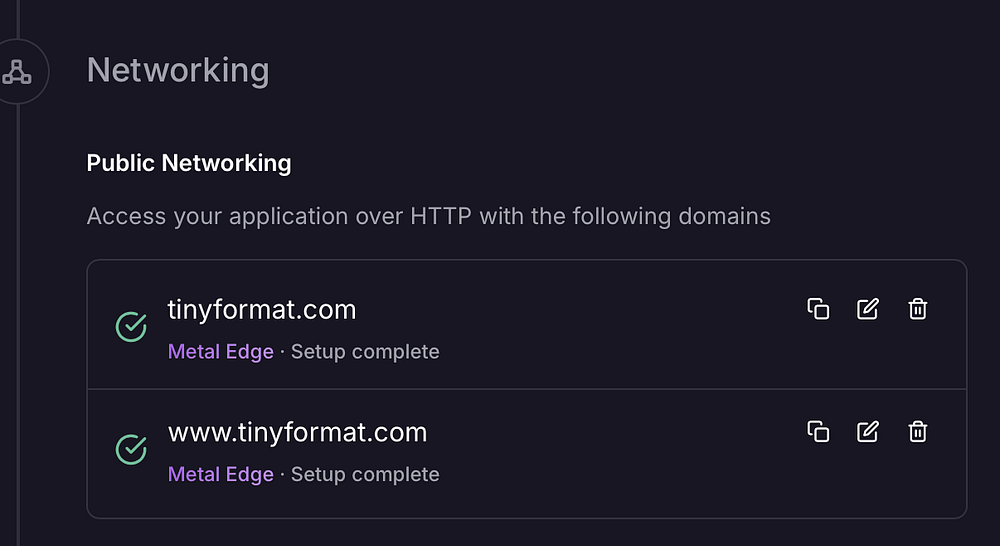Click Setup complete status for www.tinyformat.com
Screen dimensions: 1000x546
[365, 474]
